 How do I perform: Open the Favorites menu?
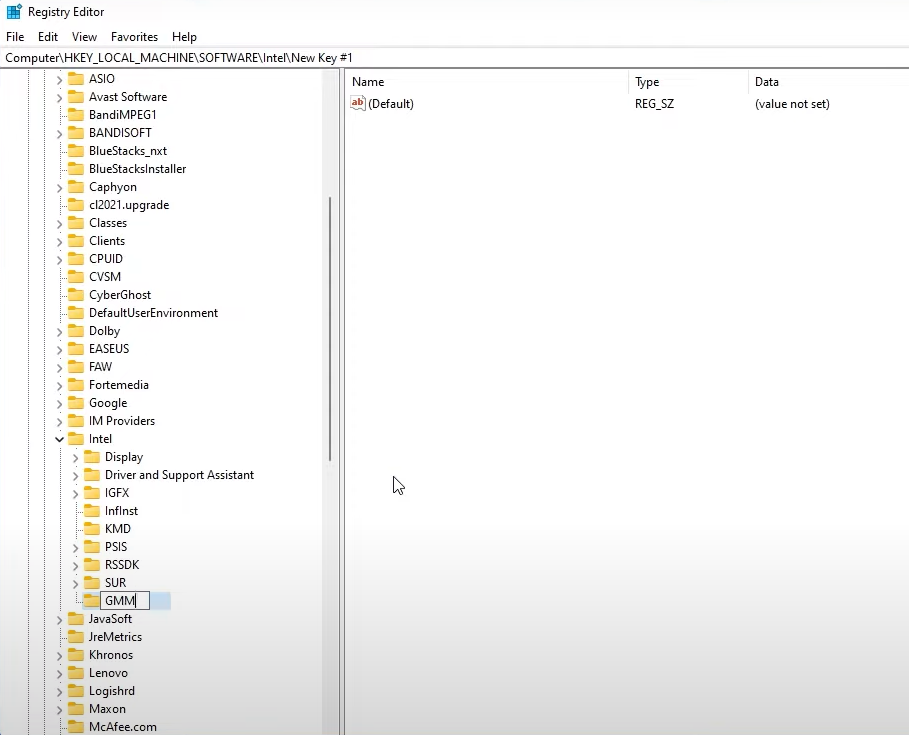(x=134, y=37)
